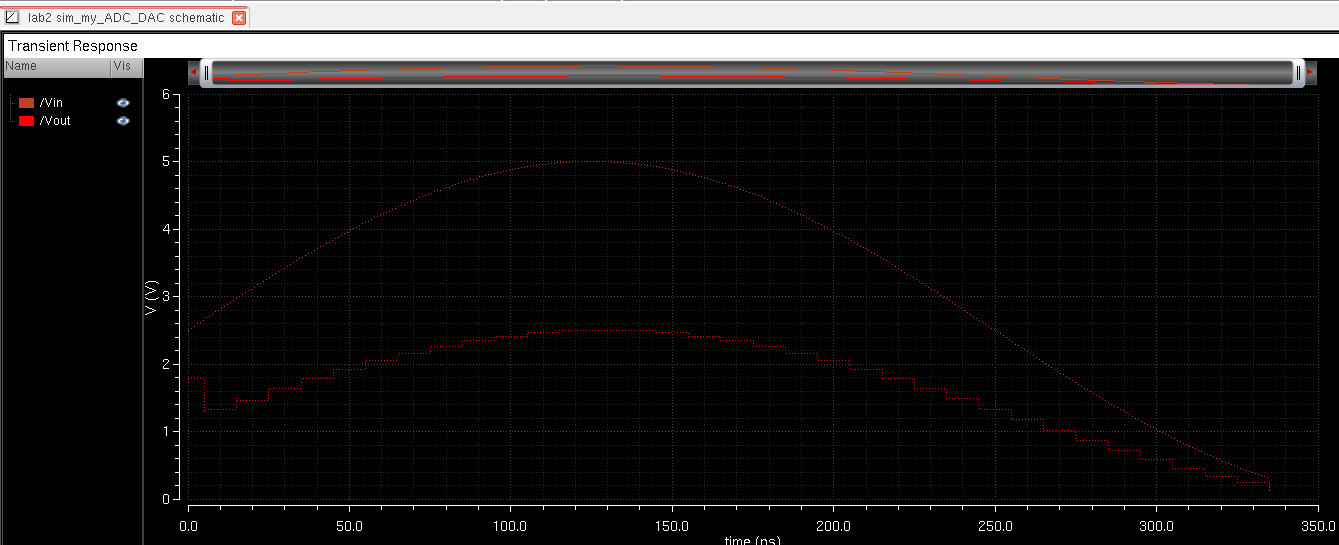Select the Transient Response title
This screenshot has width=1339, height=545.
(x=73, y=46)
